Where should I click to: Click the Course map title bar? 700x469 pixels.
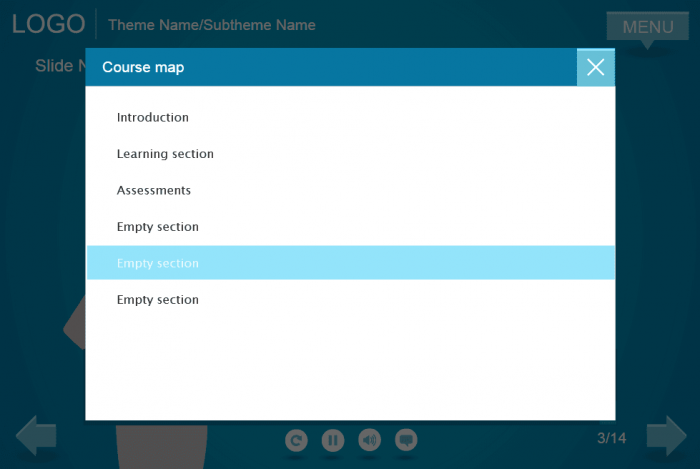click(x=330, y=67)
